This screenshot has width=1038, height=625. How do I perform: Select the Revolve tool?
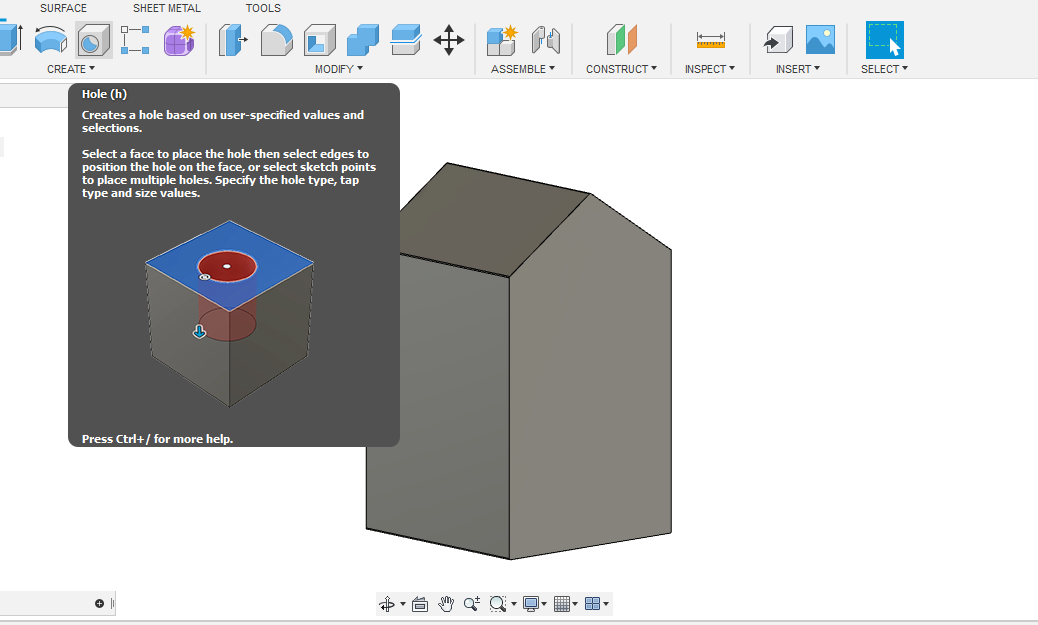[51, 40]
